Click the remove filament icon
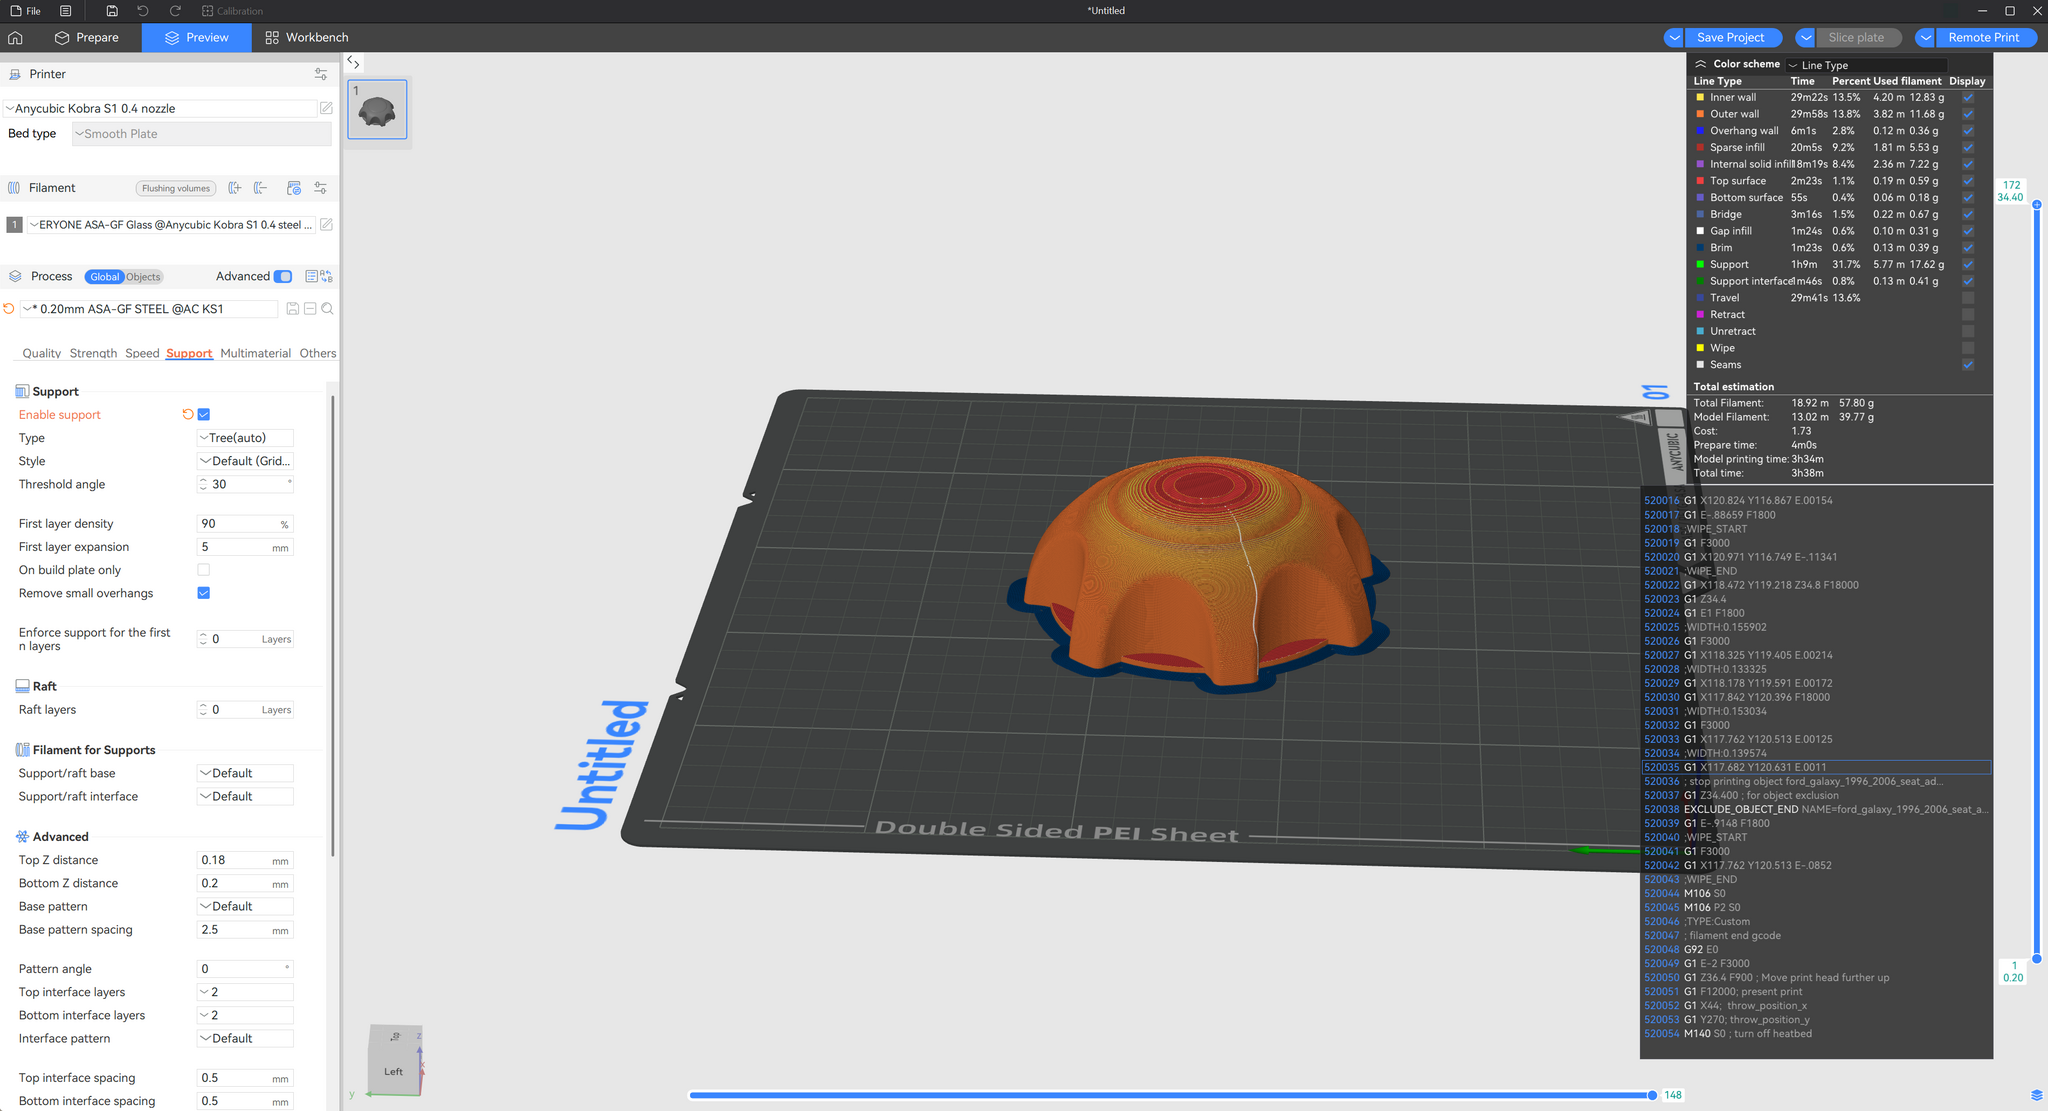This screenshot has width=2048, height=1111. click(x=260, y=188)
